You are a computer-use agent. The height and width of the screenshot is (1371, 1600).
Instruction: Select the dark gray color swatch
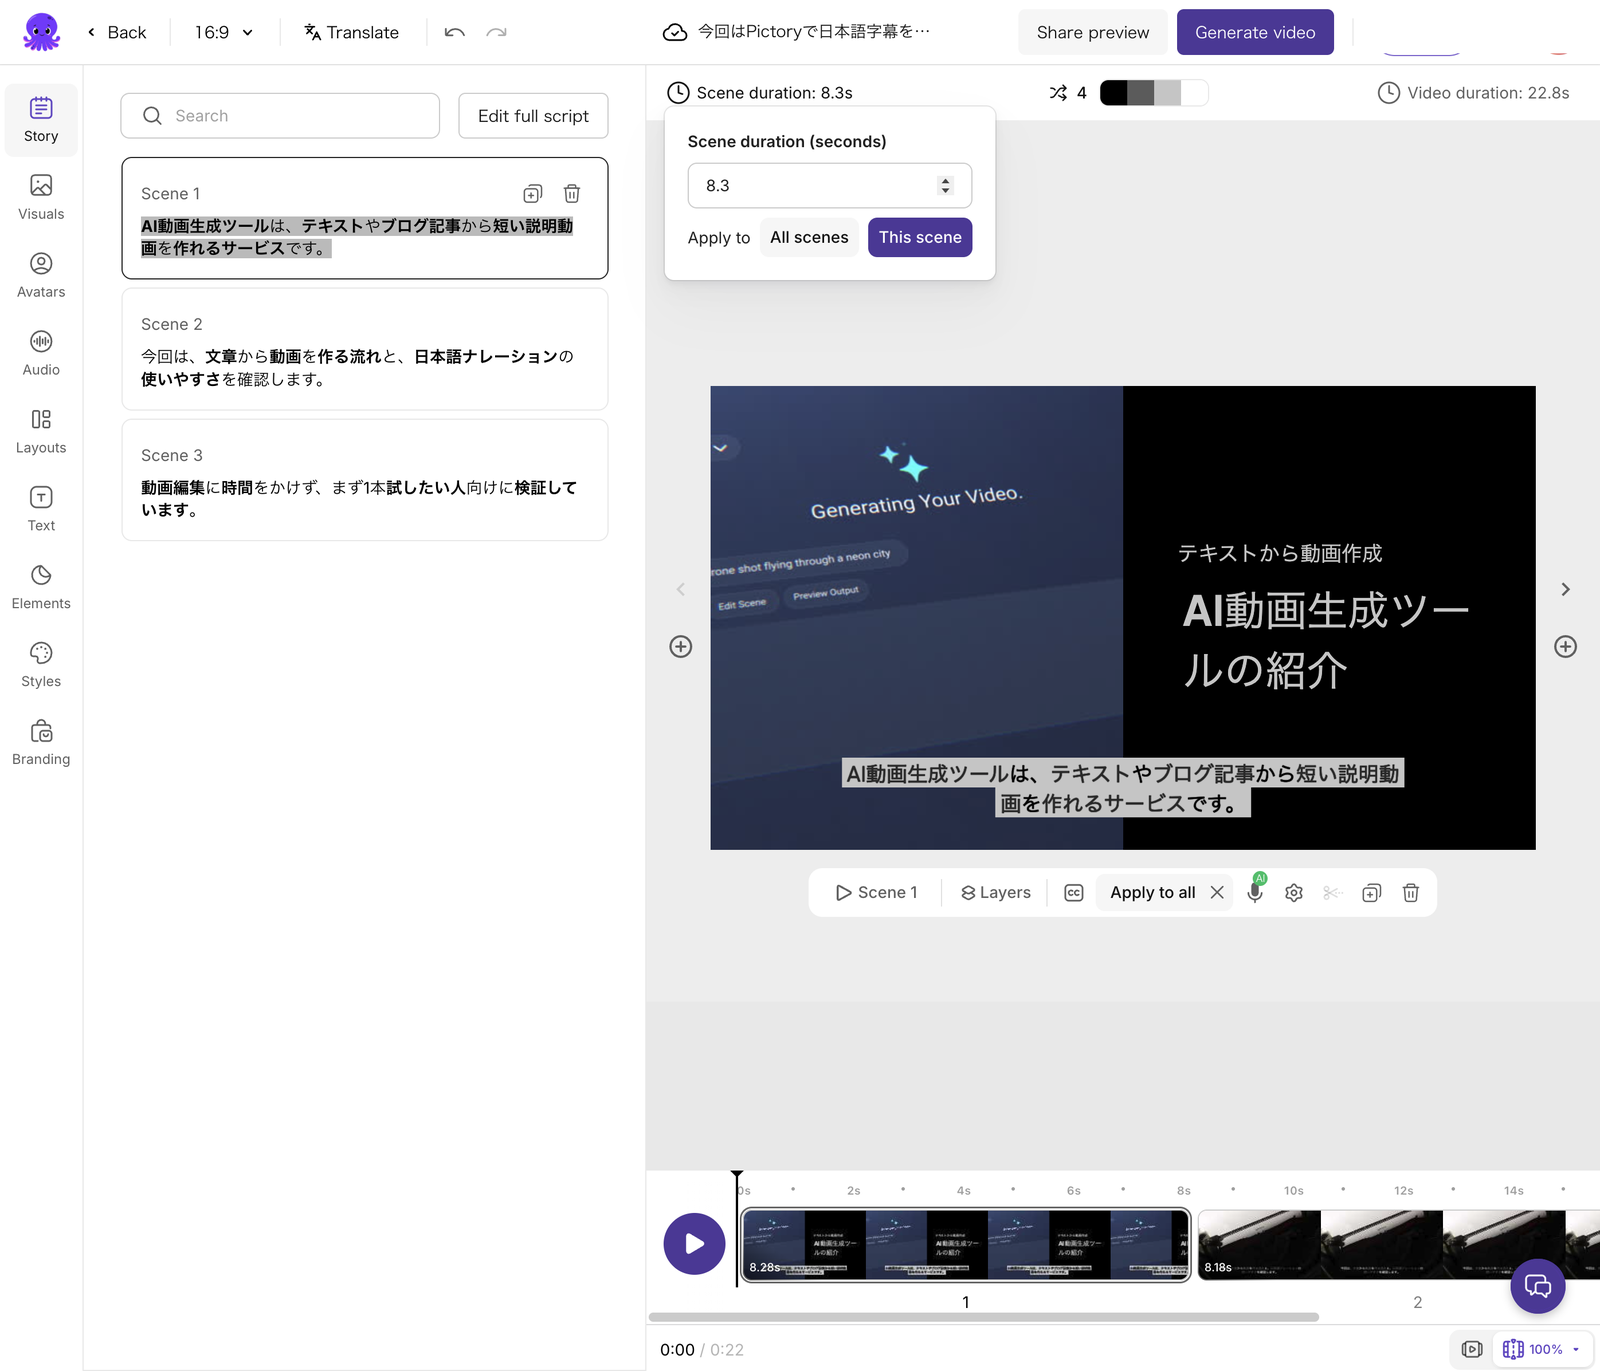(x=1141, y=93)
